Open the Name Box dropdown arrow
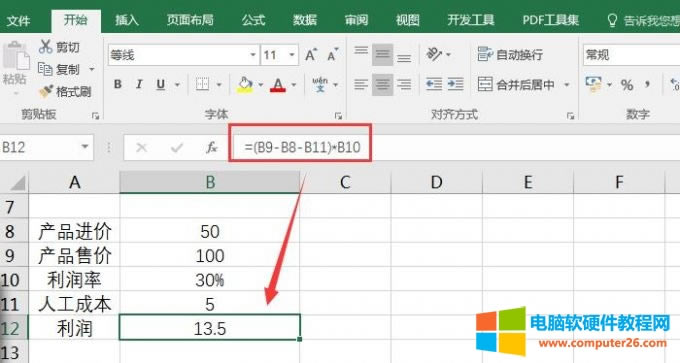This screenshot has height=363, width=680. 85,147
